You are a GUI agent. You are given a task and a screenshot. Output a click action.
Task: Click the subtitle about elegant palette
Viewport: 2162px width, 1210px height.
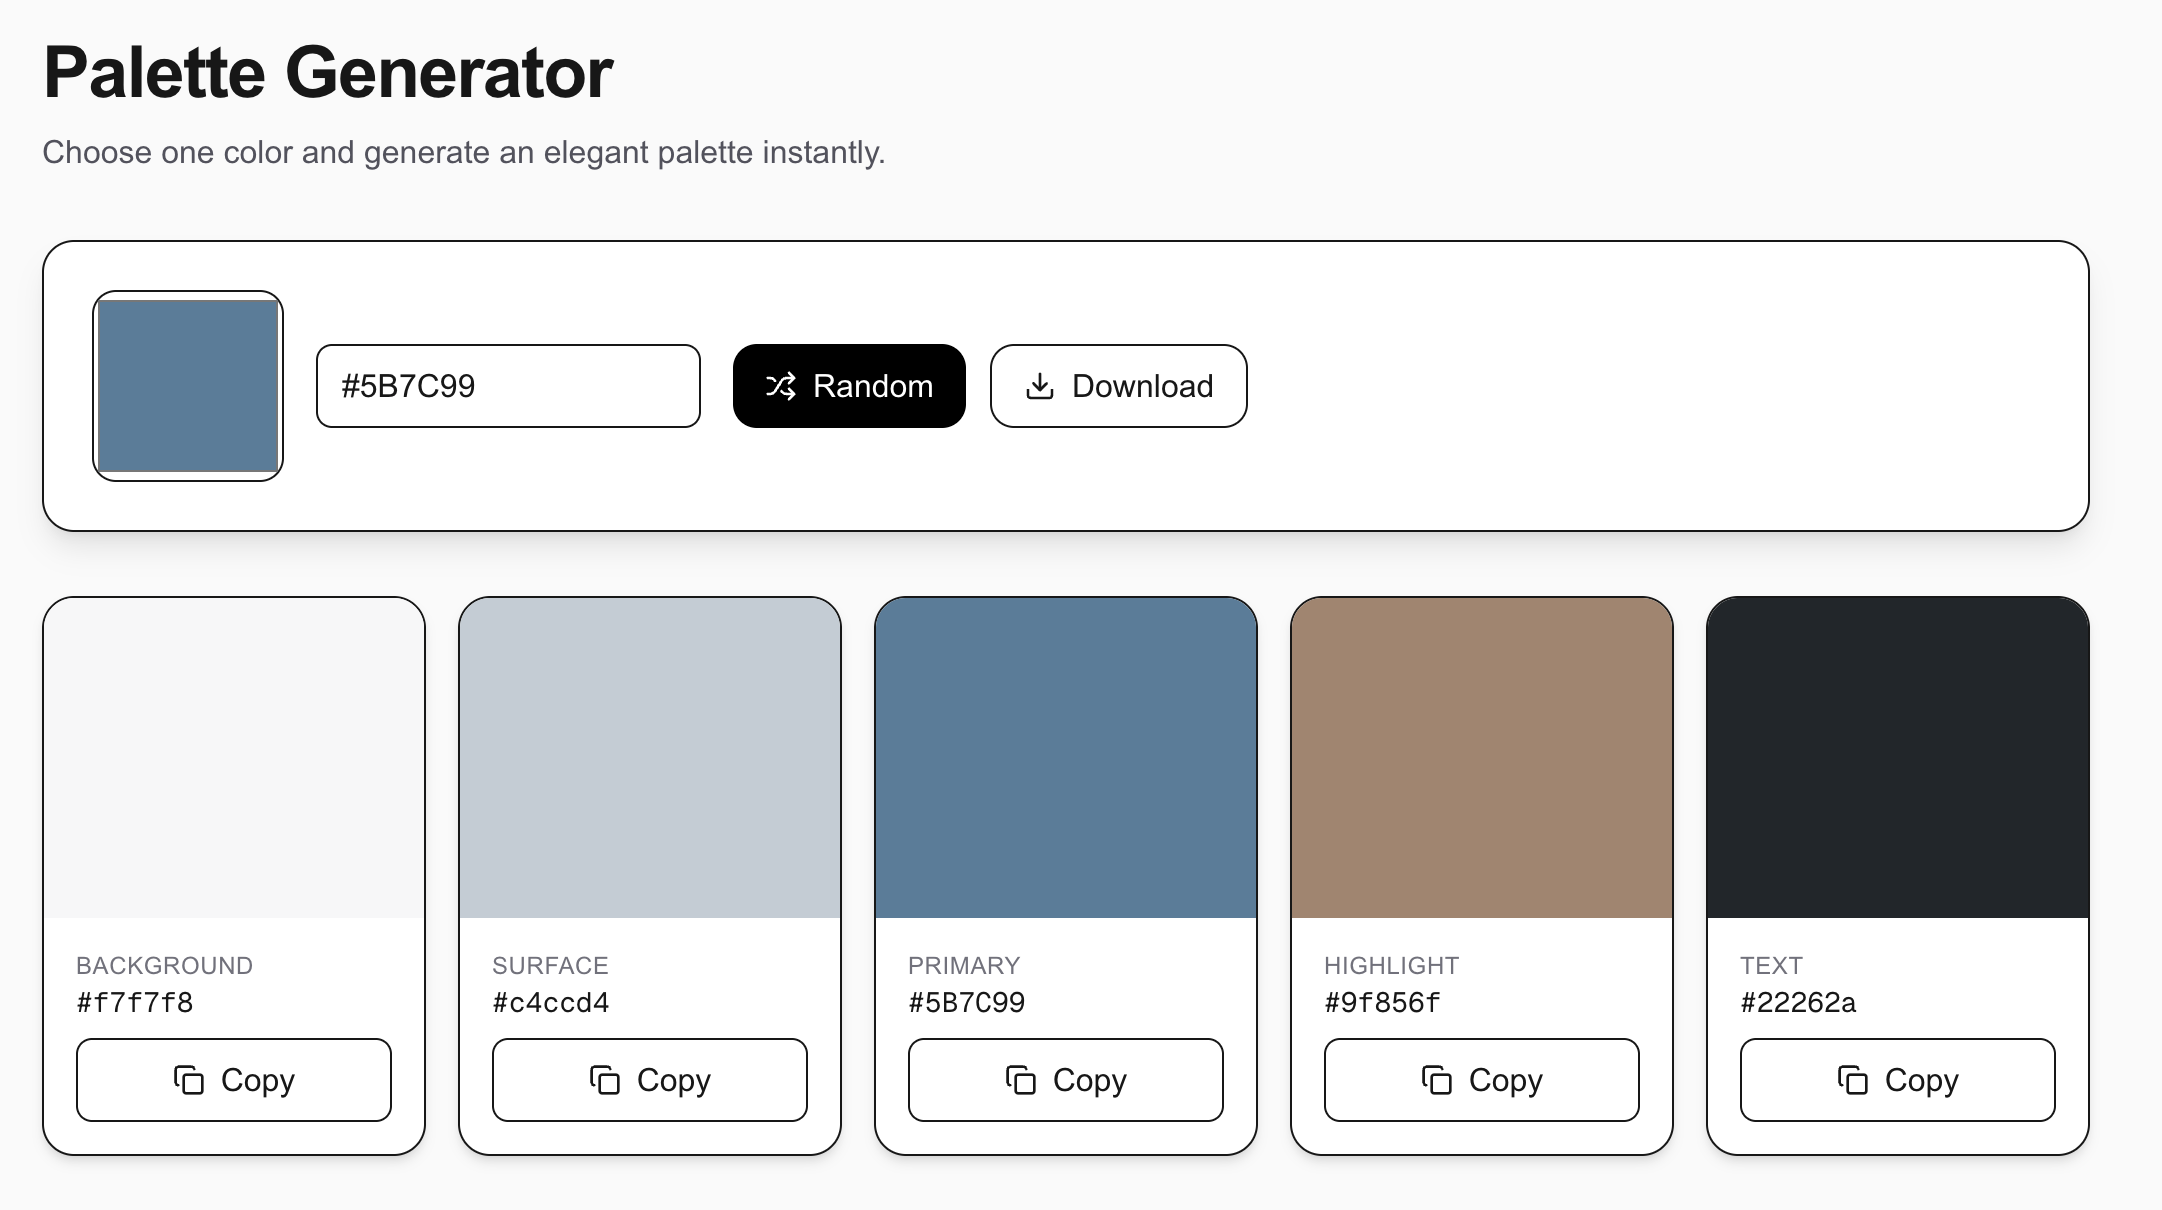point(464,152)
